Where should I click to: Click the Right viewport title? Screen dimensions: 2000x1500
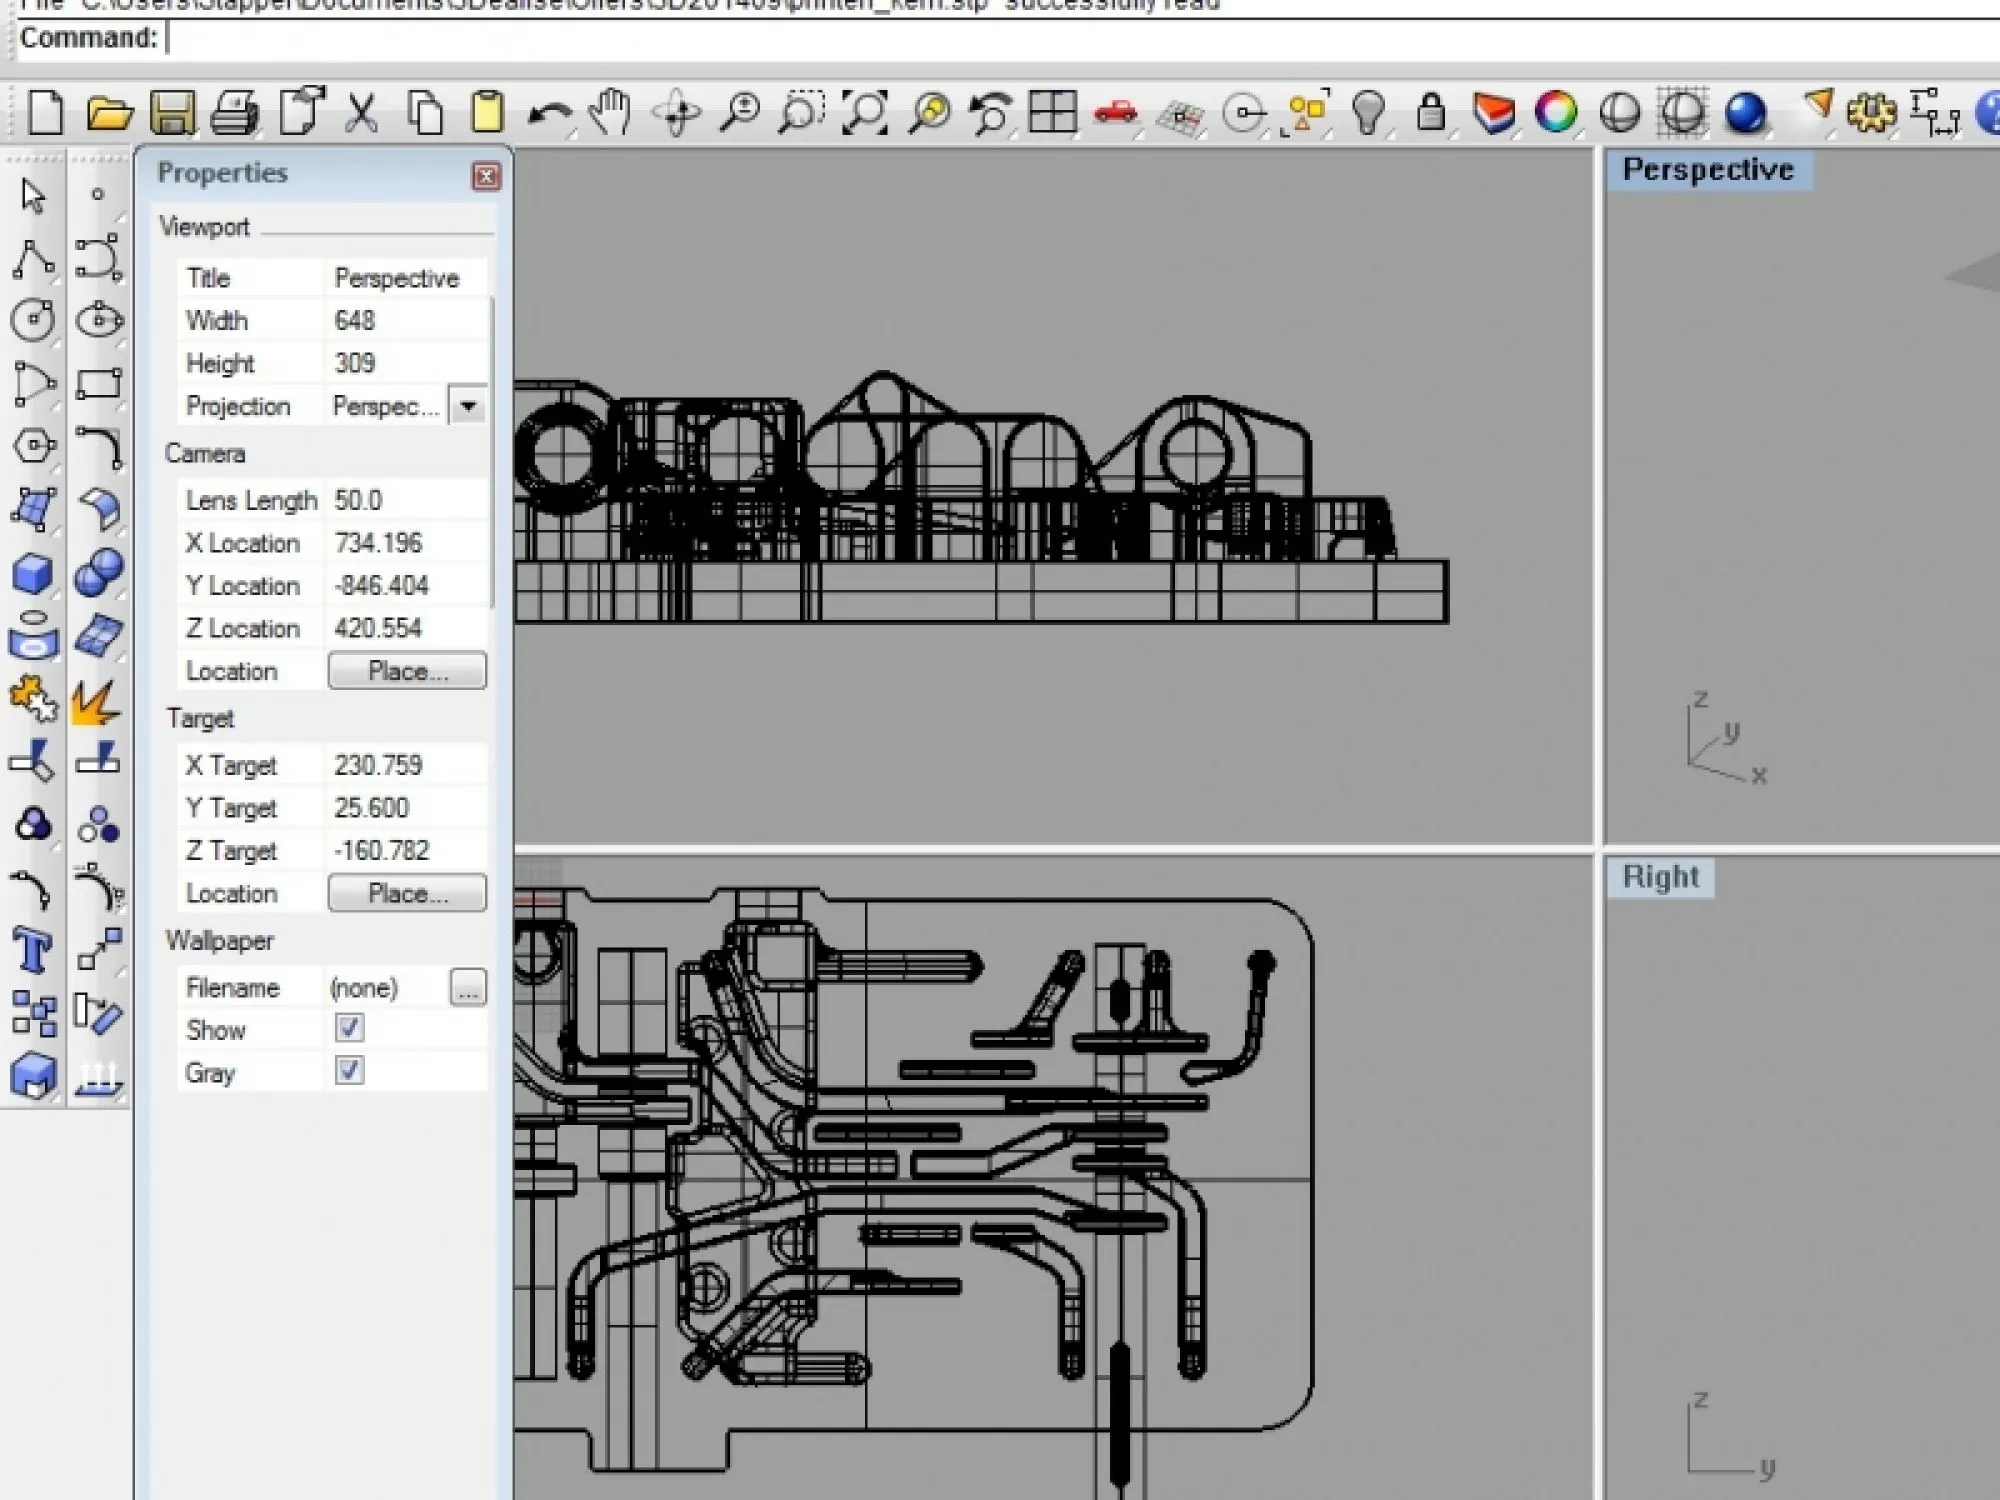click(1660, 876)
